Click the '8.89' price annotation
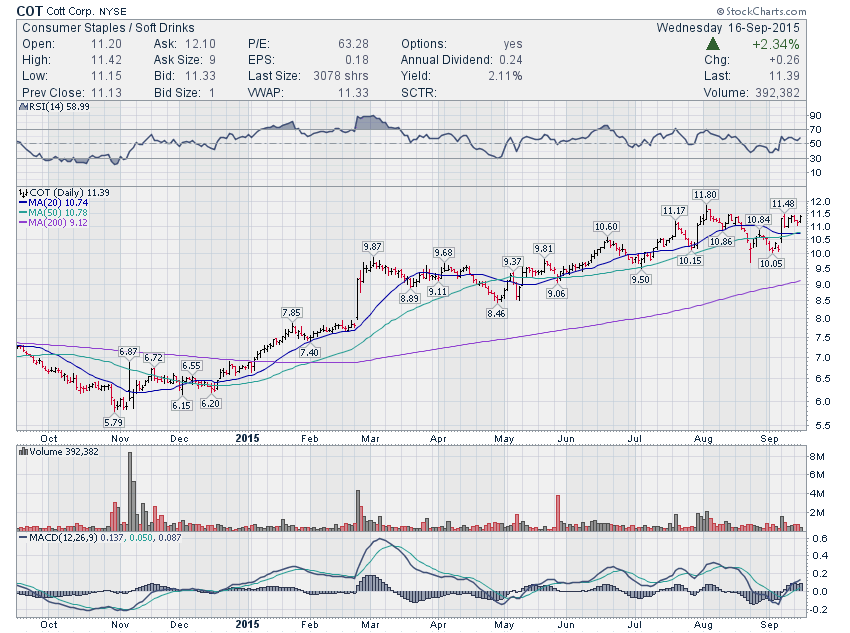850x633 pixels. point(409,299)
